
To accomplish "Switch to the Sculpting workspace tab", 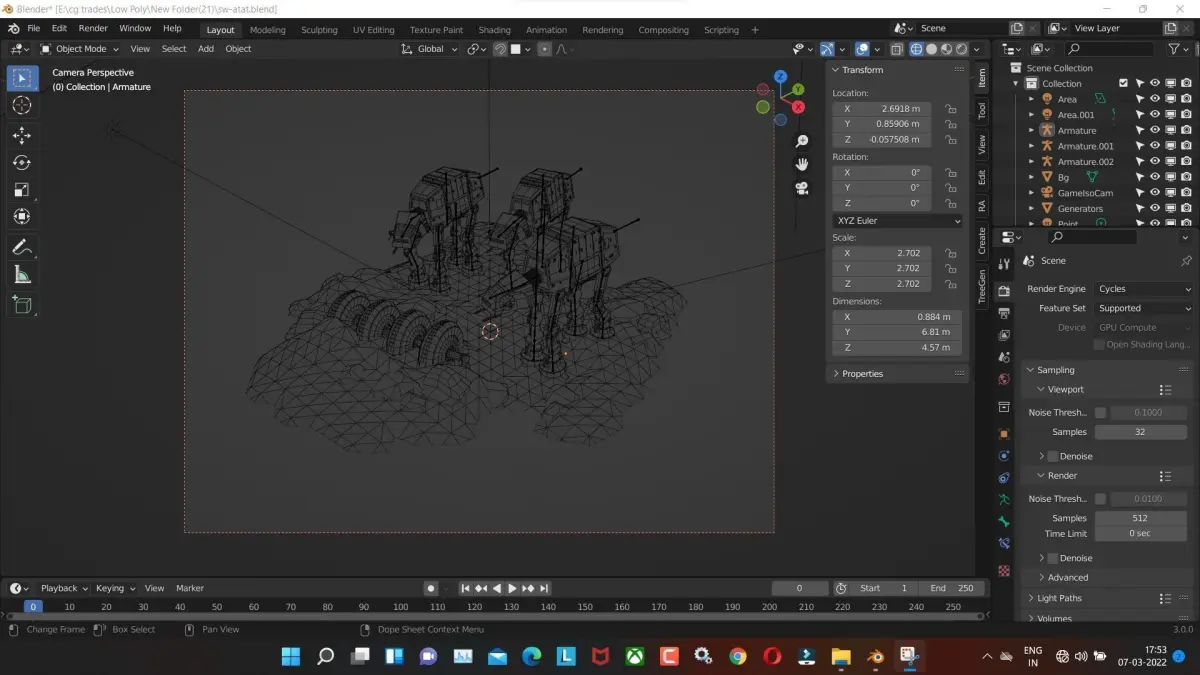I will pos(319,30).
